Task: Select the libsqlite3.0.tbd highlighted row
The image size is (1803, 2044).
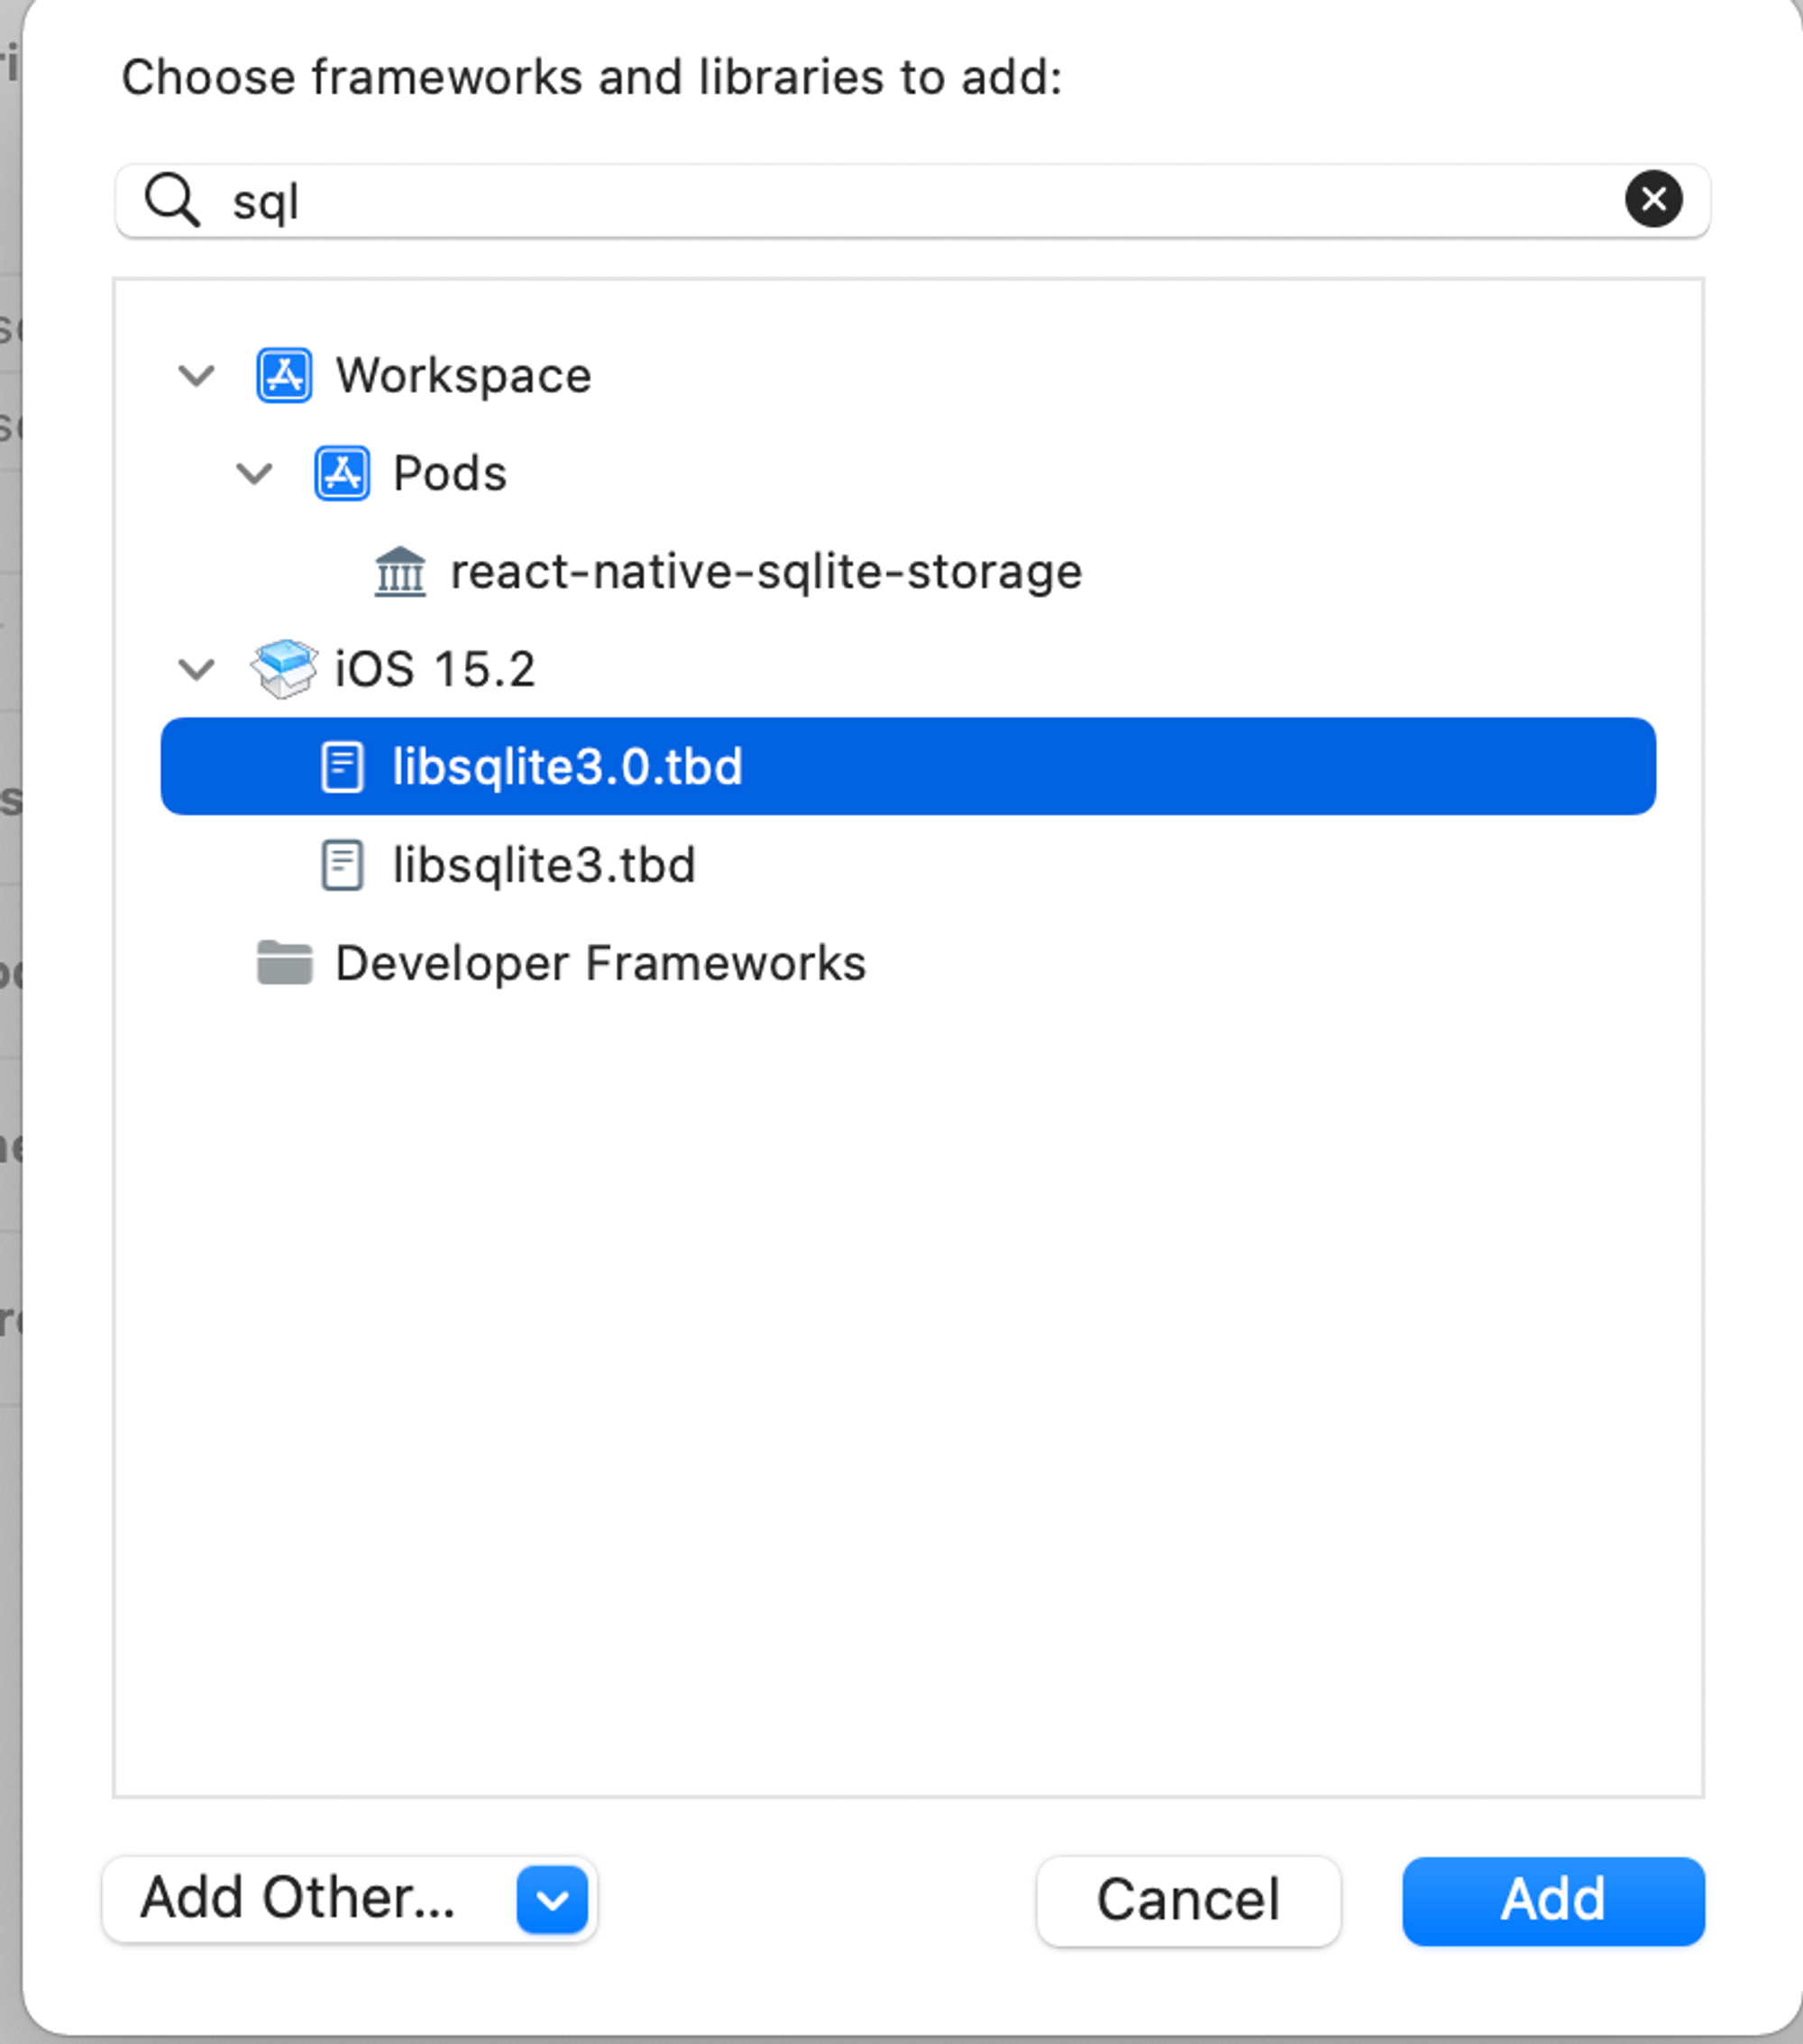Action: [x=906, y=767]
